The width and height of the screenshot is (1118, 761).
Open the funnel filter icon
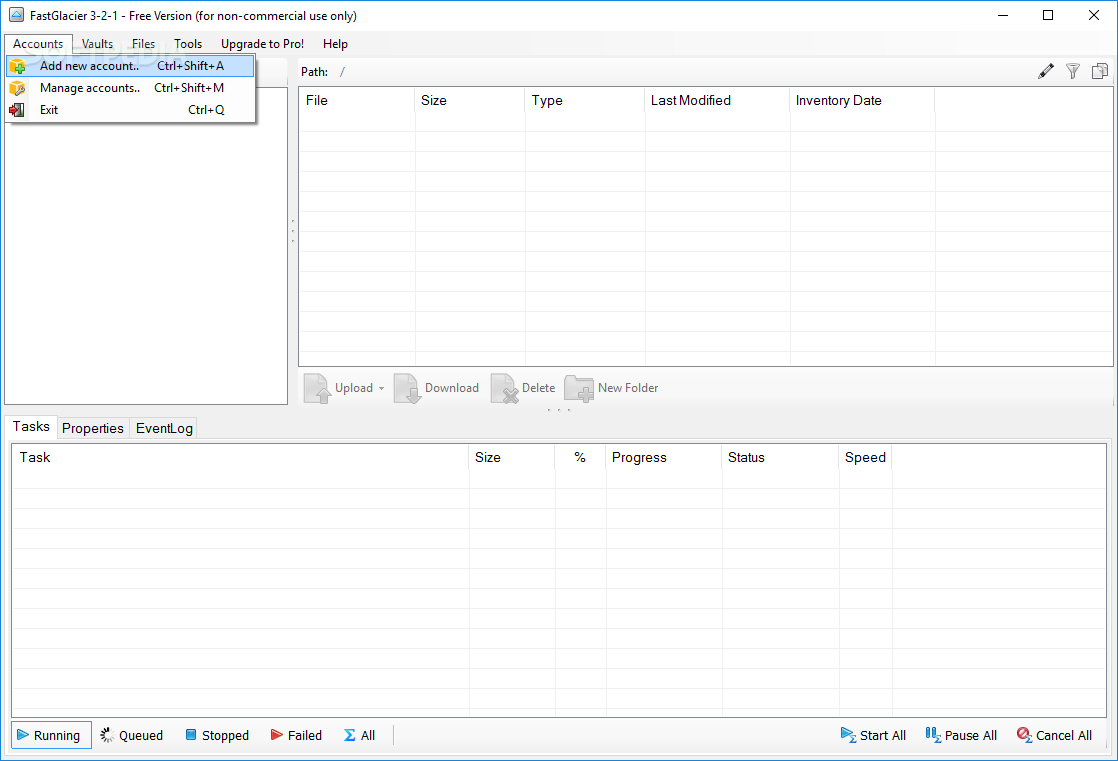point(1072,71)
